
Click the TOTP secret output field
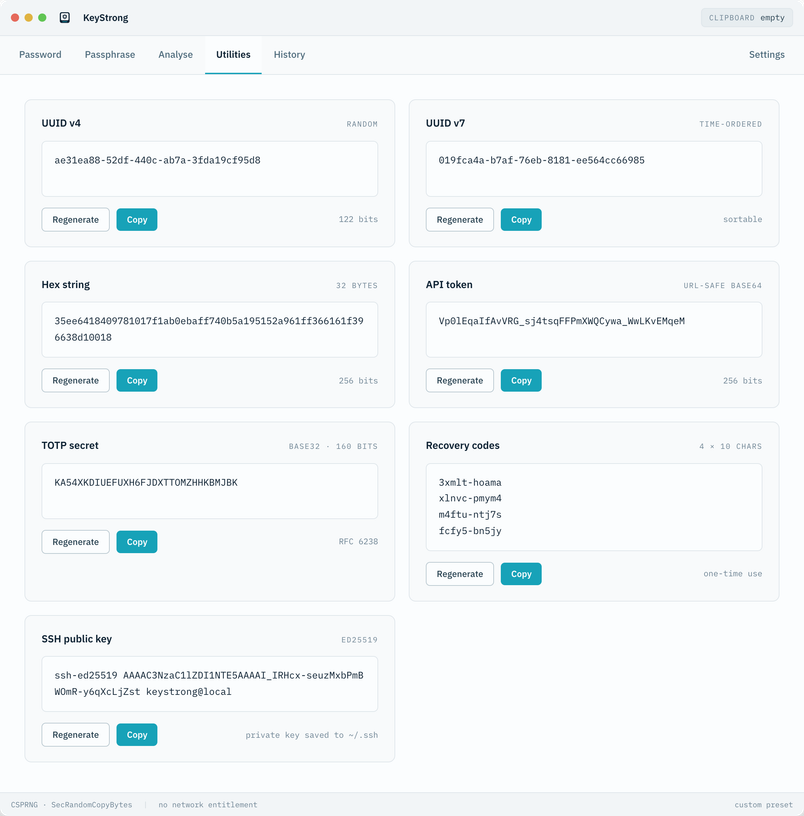[x=210, y=491]
